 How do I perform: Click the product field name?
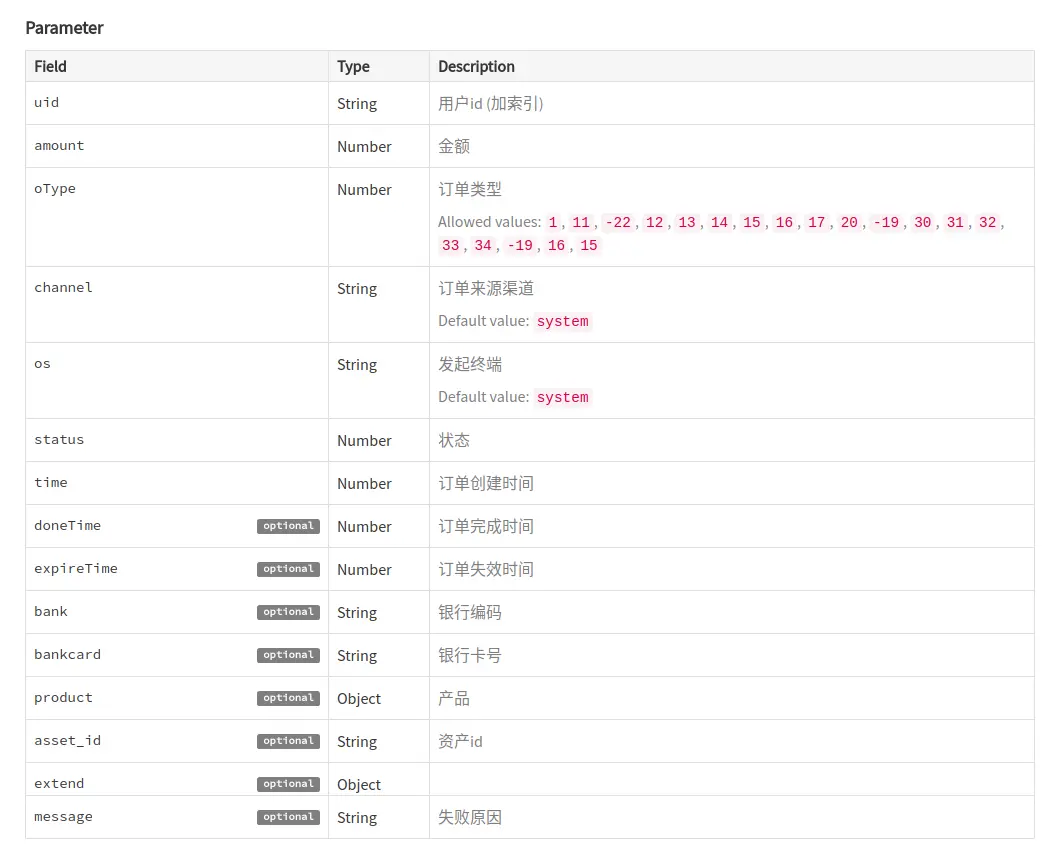point(63,698)
